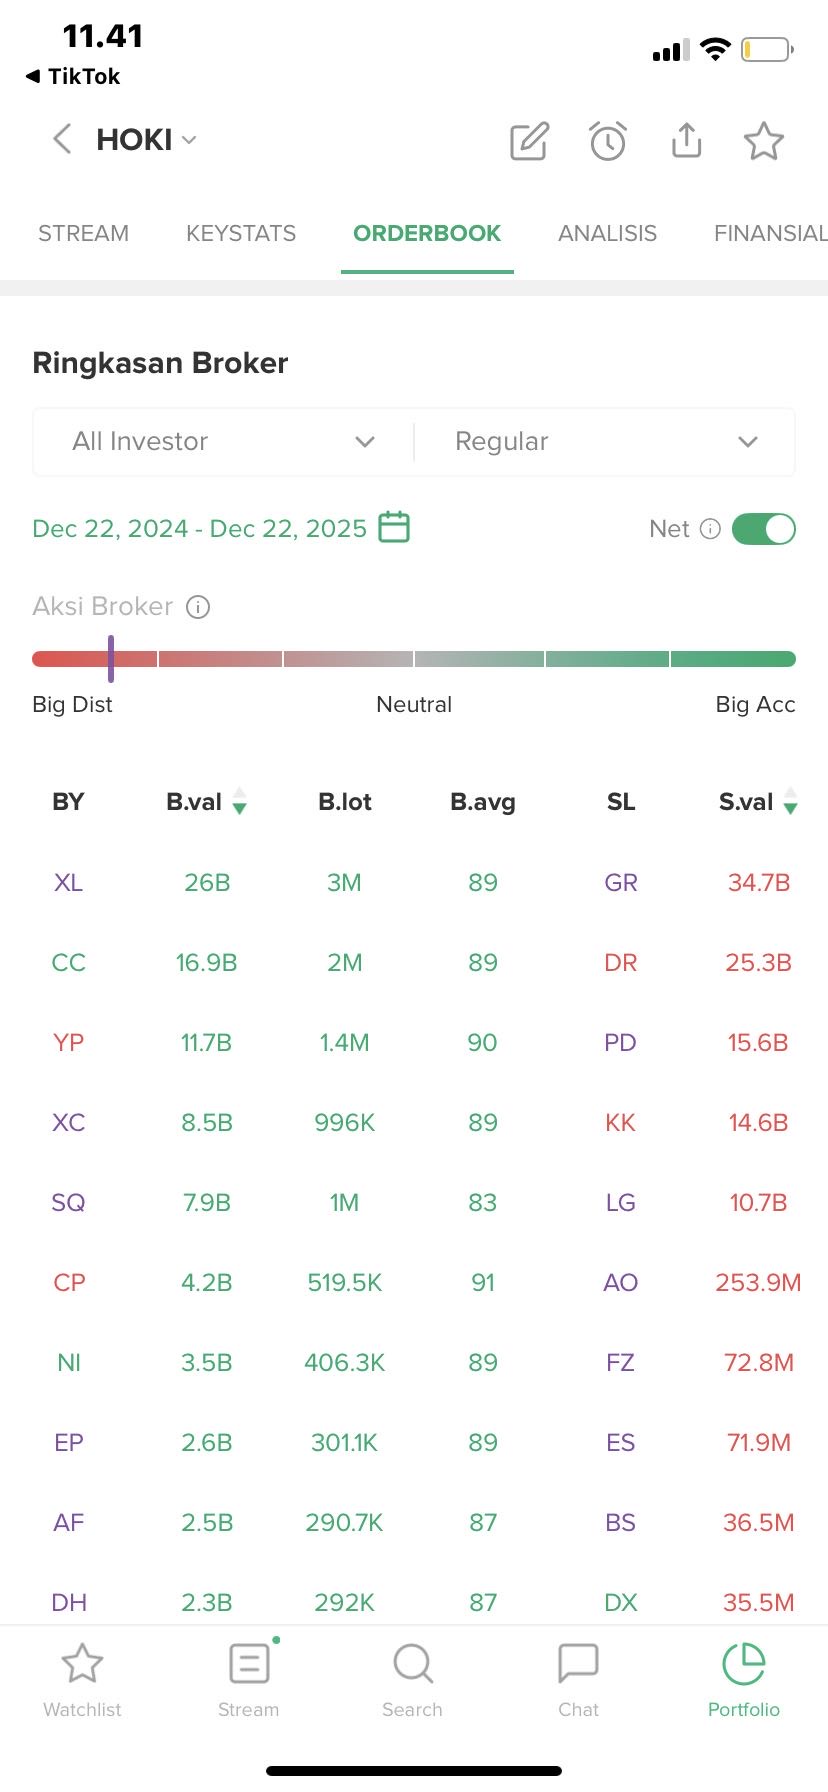Sort by B.val column arrows
The width and height of the screenshot is (828, 1792).
coord(239,802)
